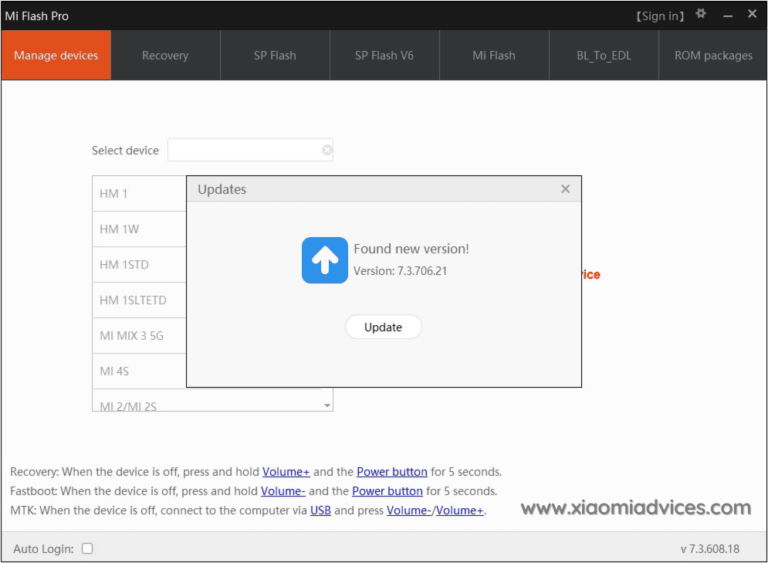Enable the Auto Login checkbox

click(x=87, y=548)
